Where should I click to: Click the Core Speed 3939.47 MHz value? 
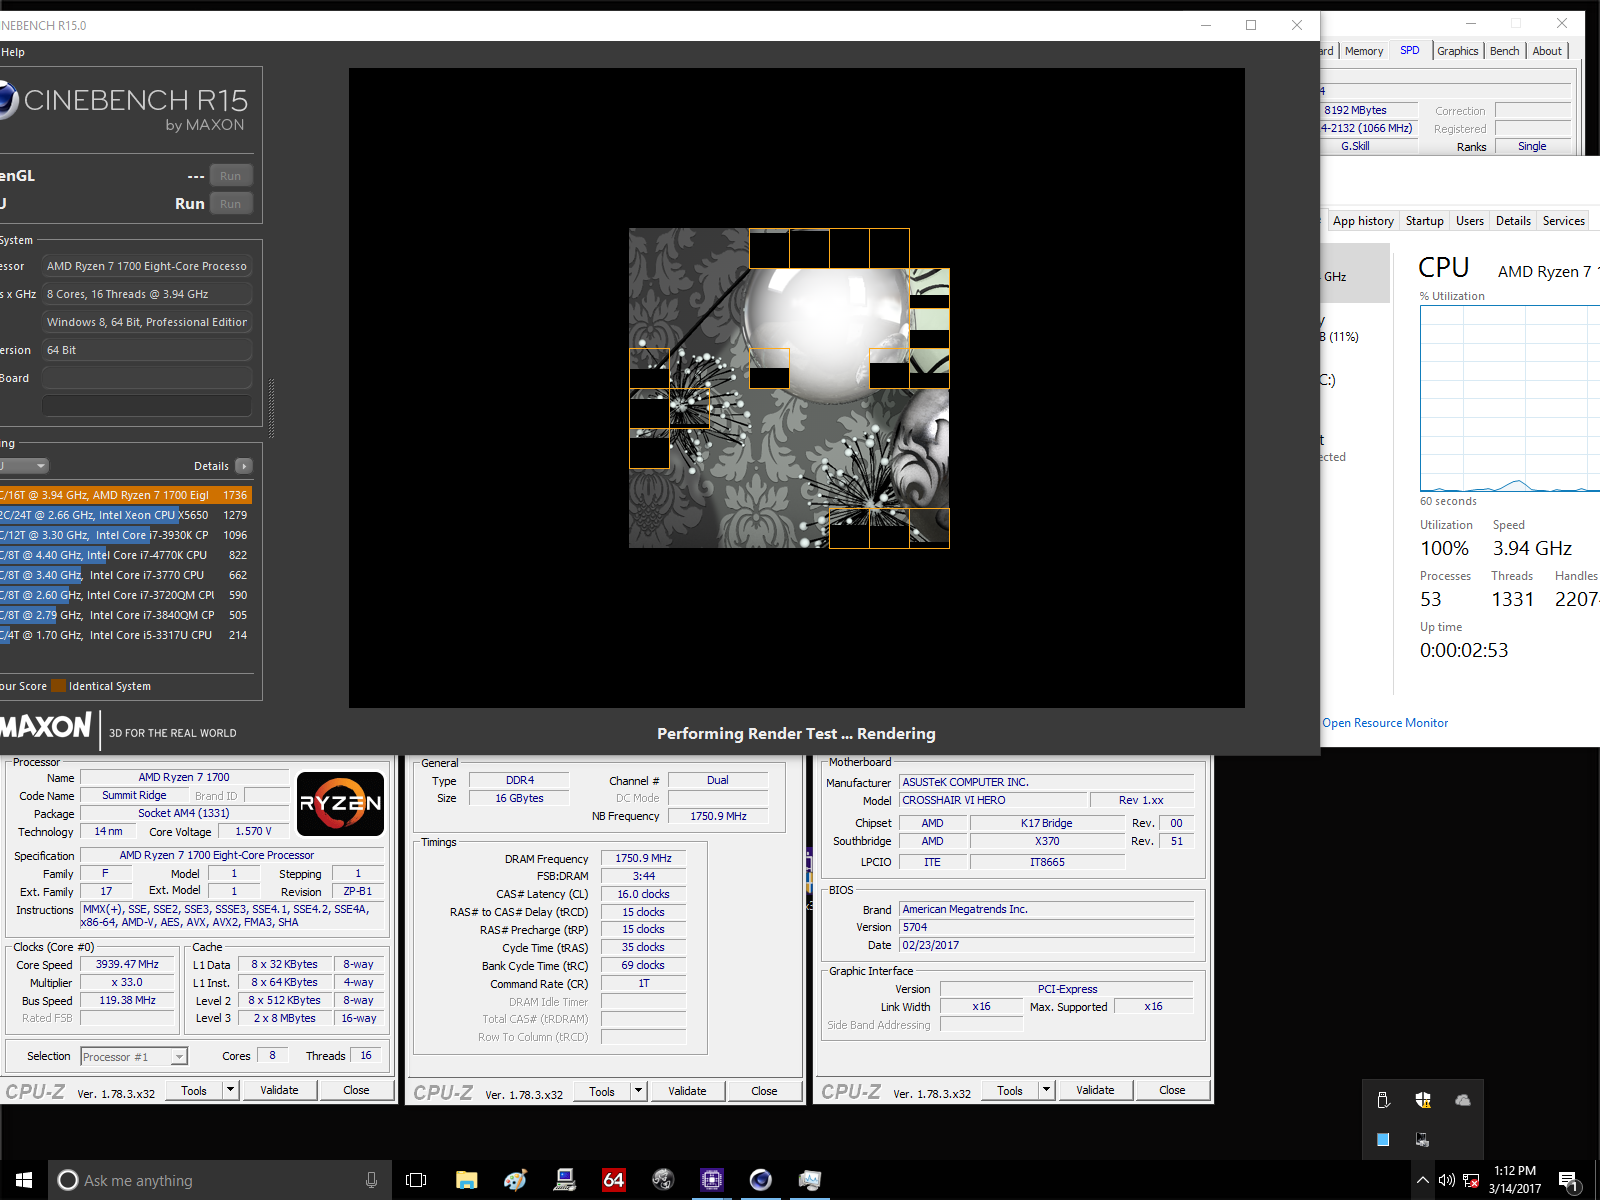click(127, 965)
